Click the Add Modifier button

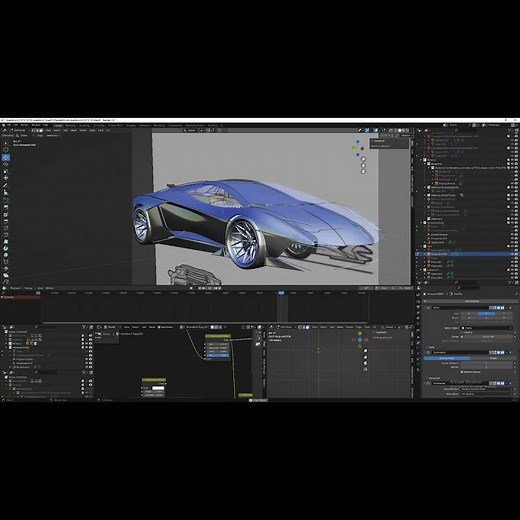click(x=472, y=301)
